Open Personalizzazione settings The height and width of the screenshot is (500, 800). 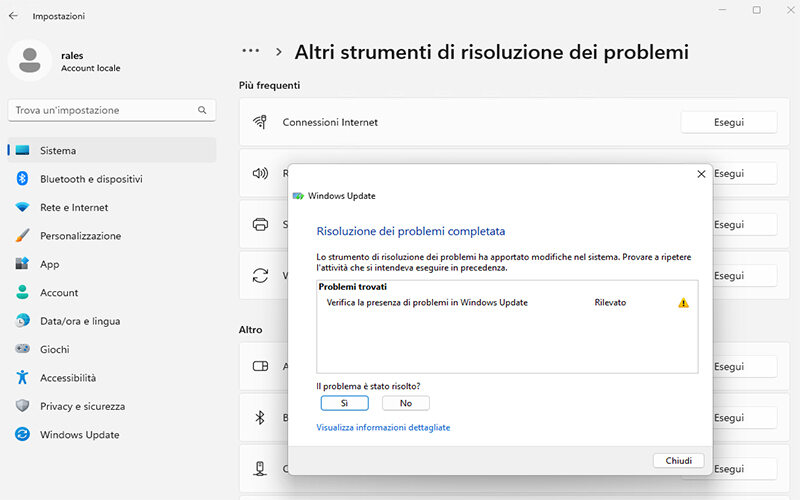(x=112, y=236)
